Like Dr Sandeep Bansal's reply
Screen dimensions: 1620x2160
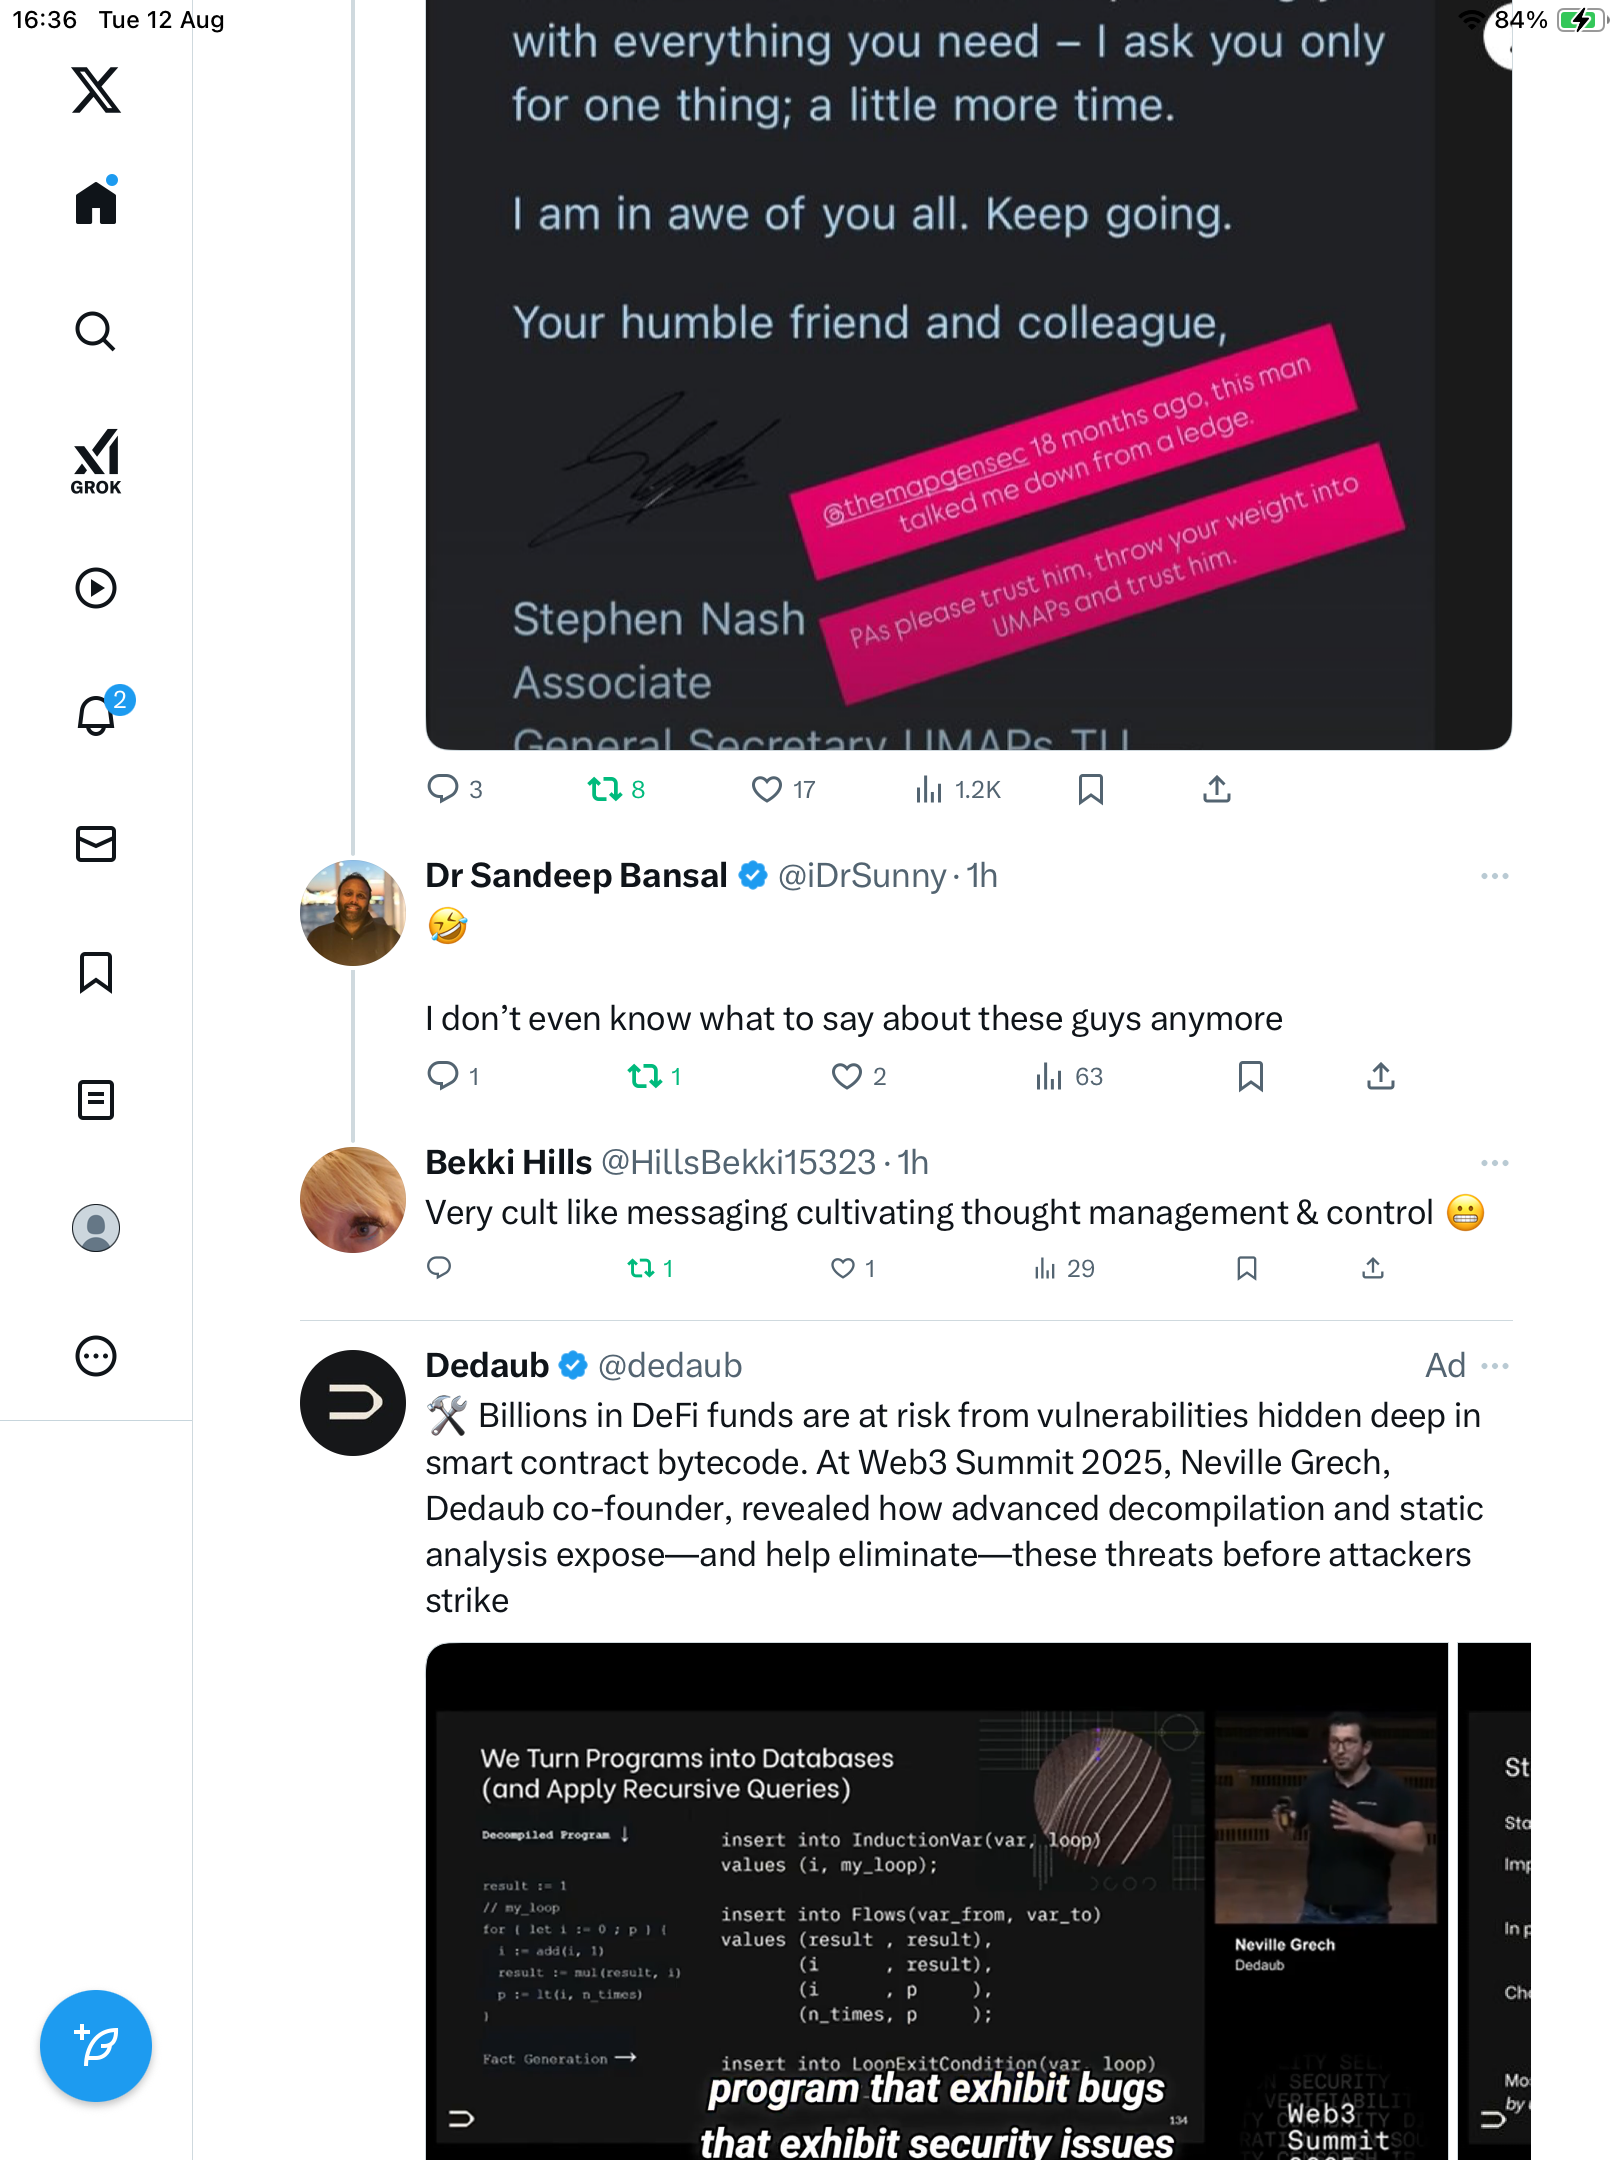pyautogui.click(x=847, y=1076)
